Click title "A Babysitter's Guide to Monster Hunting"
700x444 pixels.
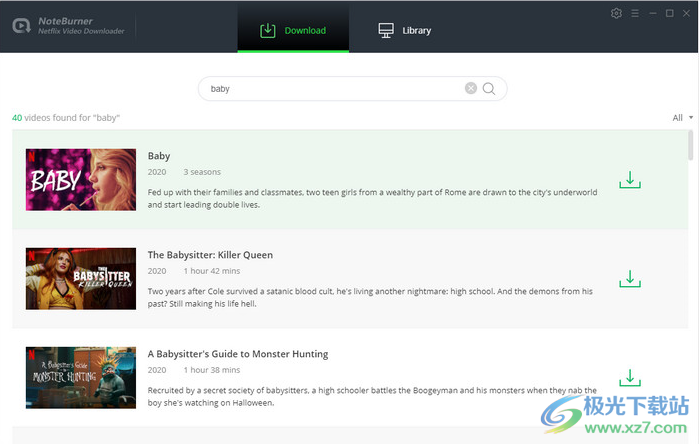click(238, 354)
